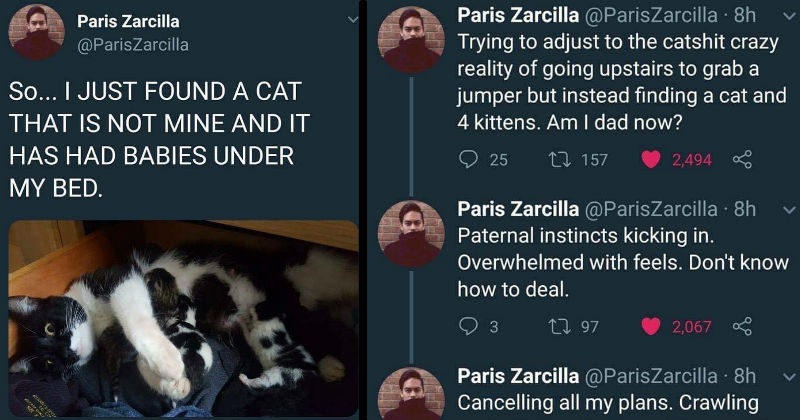
Task: Click the avatar beside 'Cancelling all my plans'
Action: [411, 395]
